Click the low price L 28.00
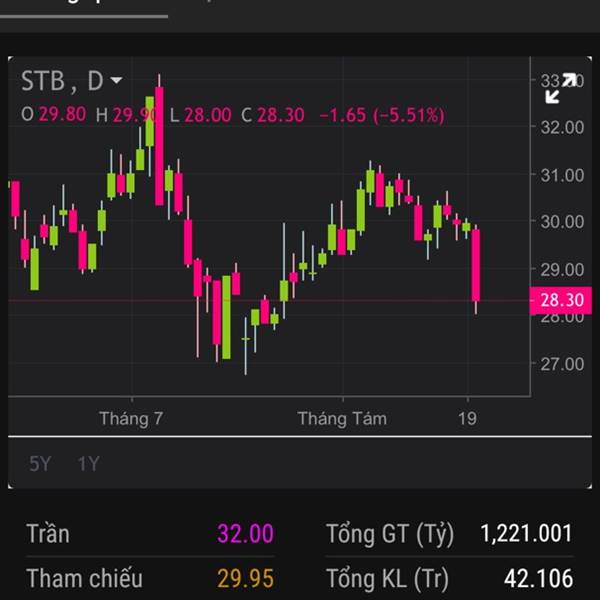Image resolution: width=600 pixels, height=600 pixels. 201,115
